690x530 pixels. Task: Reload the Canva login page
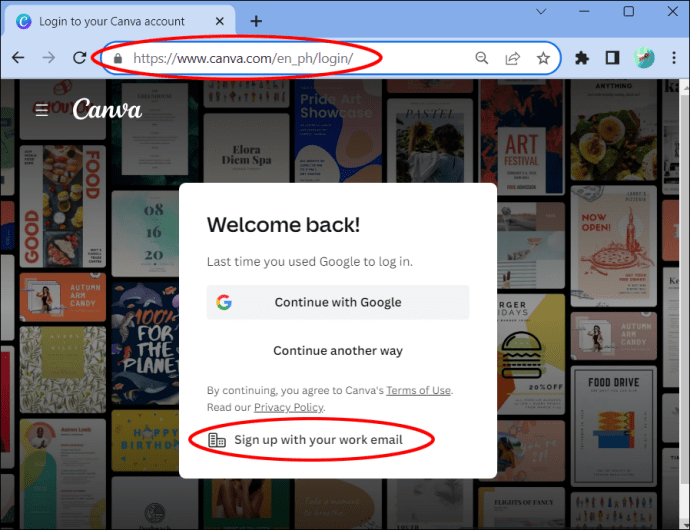(80, 58)
